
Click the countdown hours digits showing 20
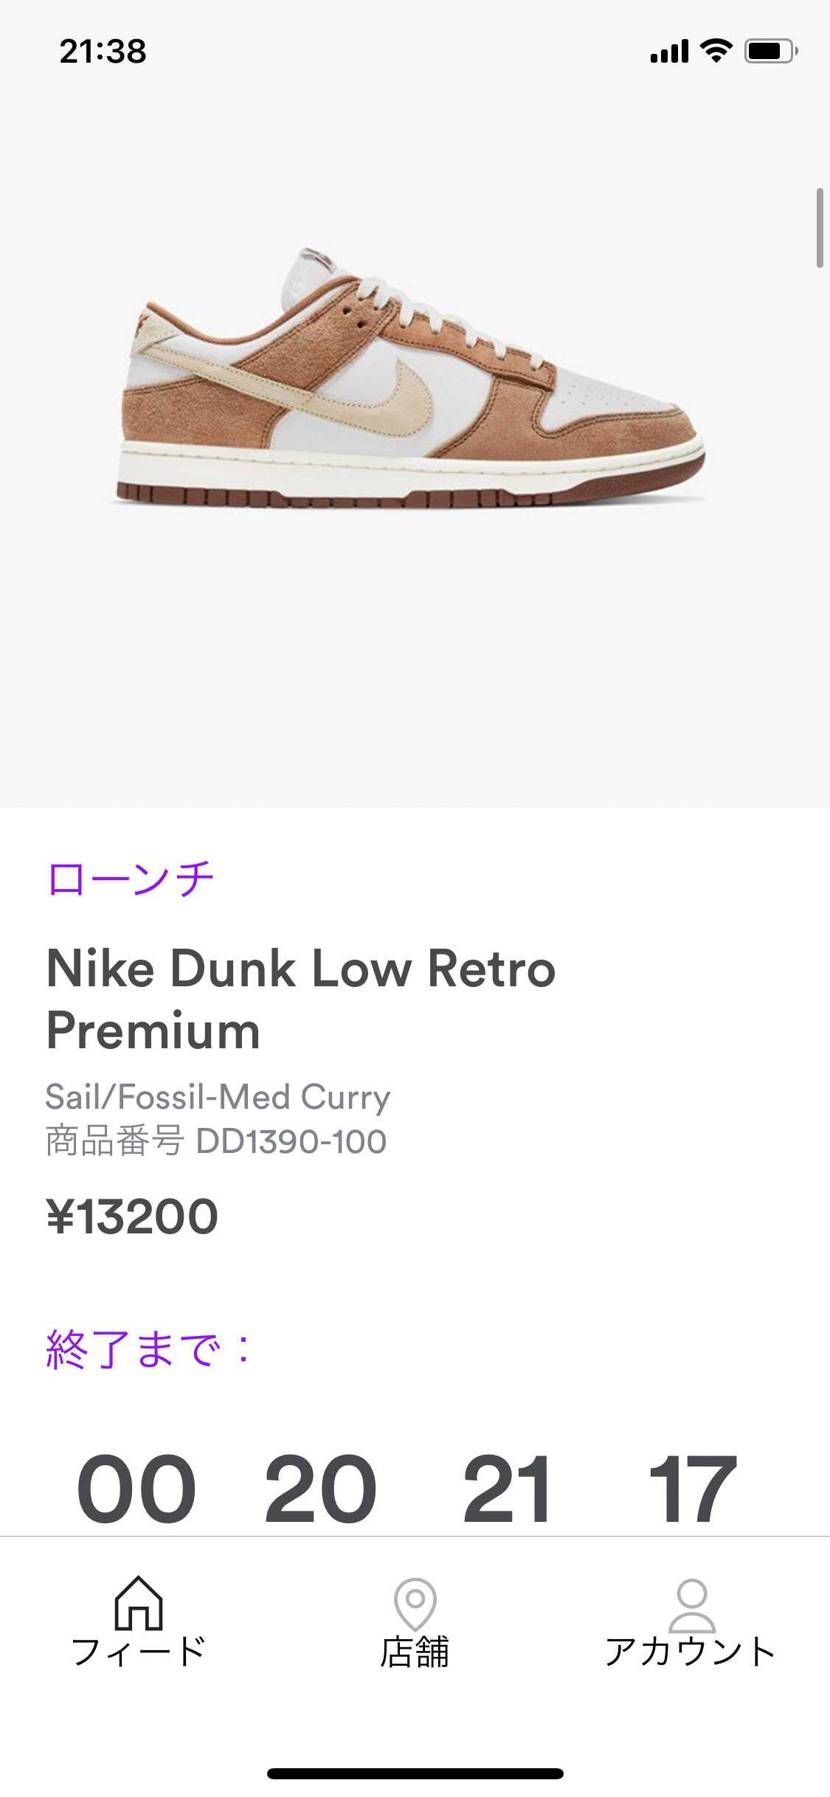320,1488
